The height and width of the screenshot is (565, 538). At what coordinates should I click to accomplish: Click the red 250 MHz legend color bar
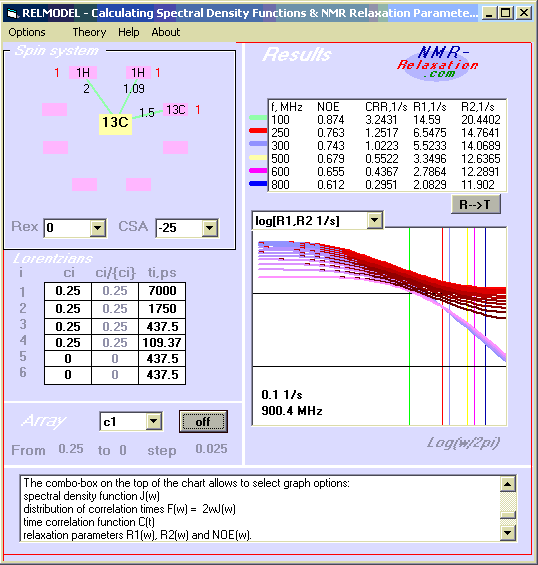click(258, 131)
